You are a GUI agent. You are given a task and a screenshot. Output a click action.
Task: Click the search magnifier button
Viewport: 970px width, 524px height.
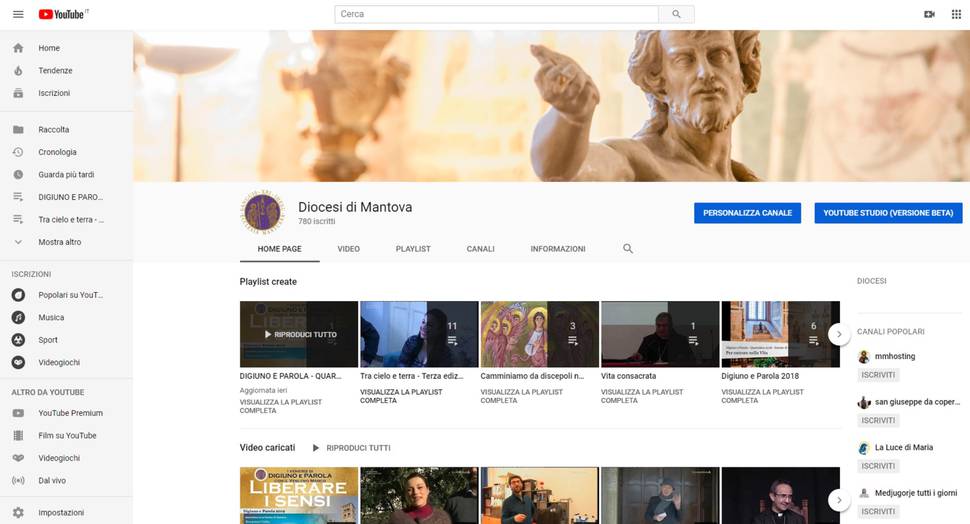click(676, 14)
